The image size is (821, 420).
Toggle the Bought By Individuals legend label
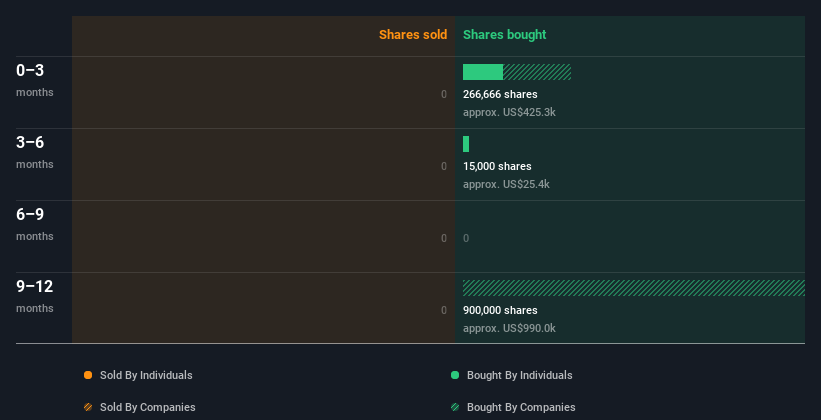[519, 375]
